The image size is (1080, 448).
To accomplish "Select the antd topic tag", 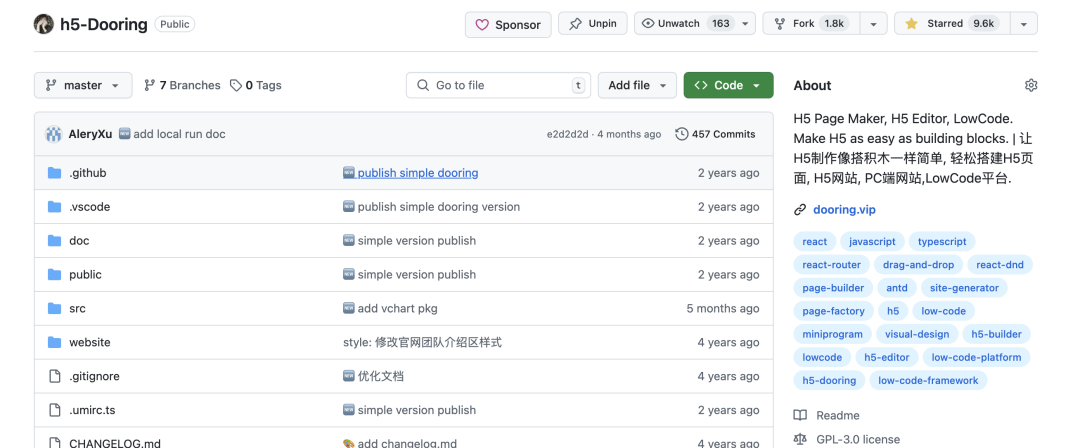I will (x=897, y=287).
